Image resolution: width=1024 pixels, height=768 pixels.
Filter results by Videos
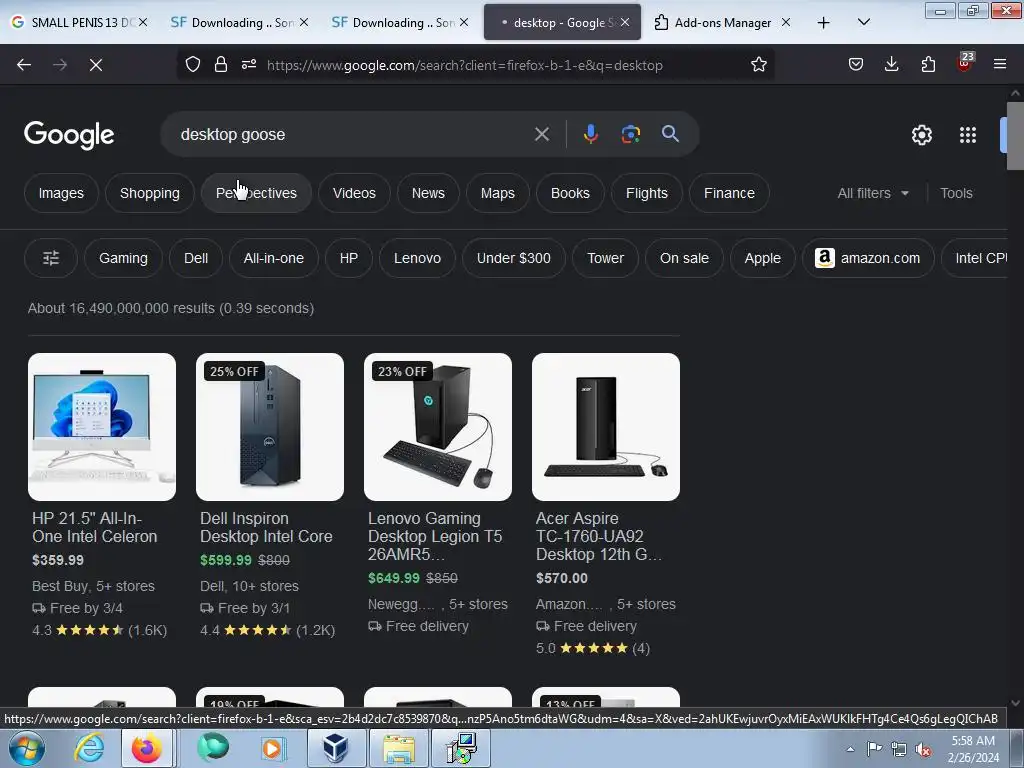point(354,193)
